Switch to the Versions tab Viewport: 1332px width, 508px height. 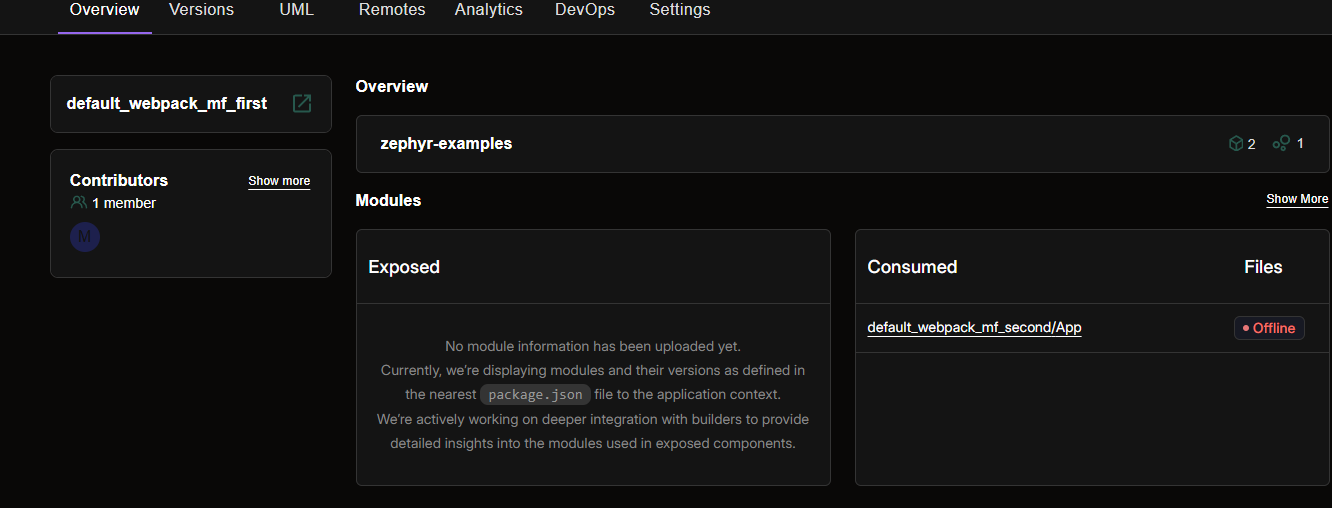point(201,10)
